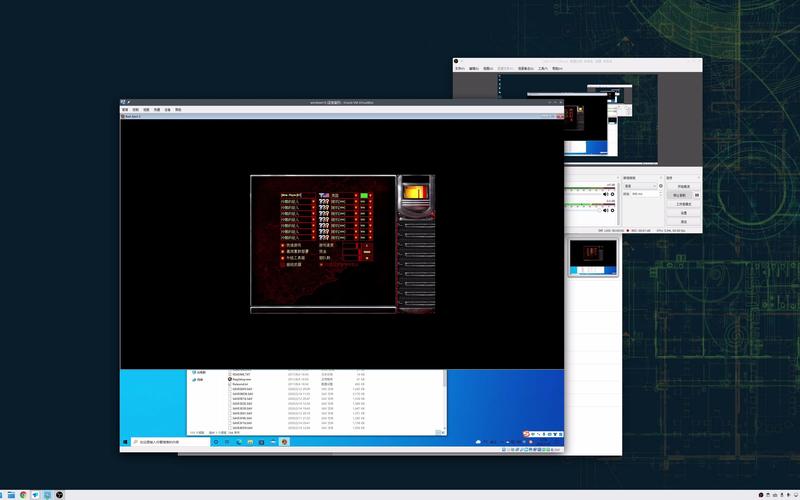Click the 设置 button in OBS controls
The width and height of the screenshot is (800, 500).
pos(684,212)
